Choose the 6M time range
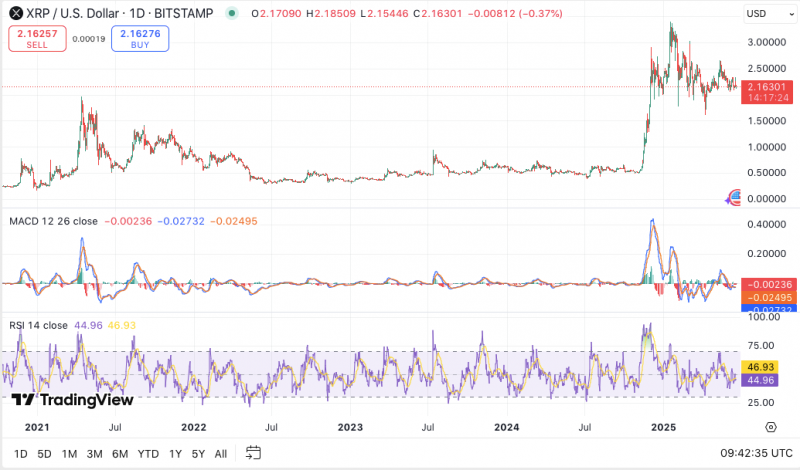The height and width of the screenshot is (470, 800). click(x=120, y=454)
